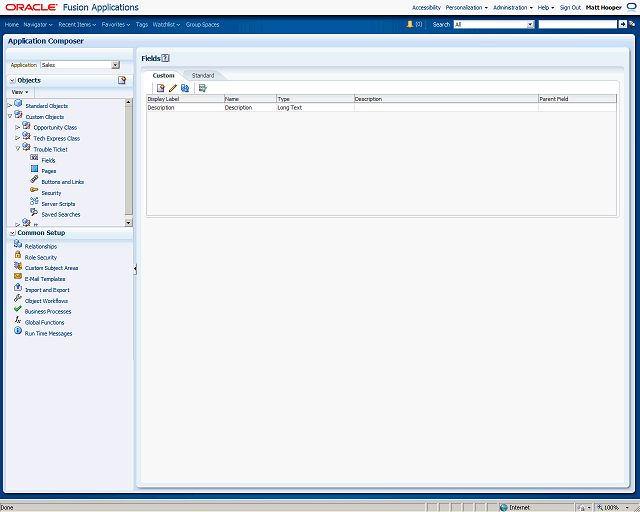Select the Server Scripts tree item

point(58,204)
